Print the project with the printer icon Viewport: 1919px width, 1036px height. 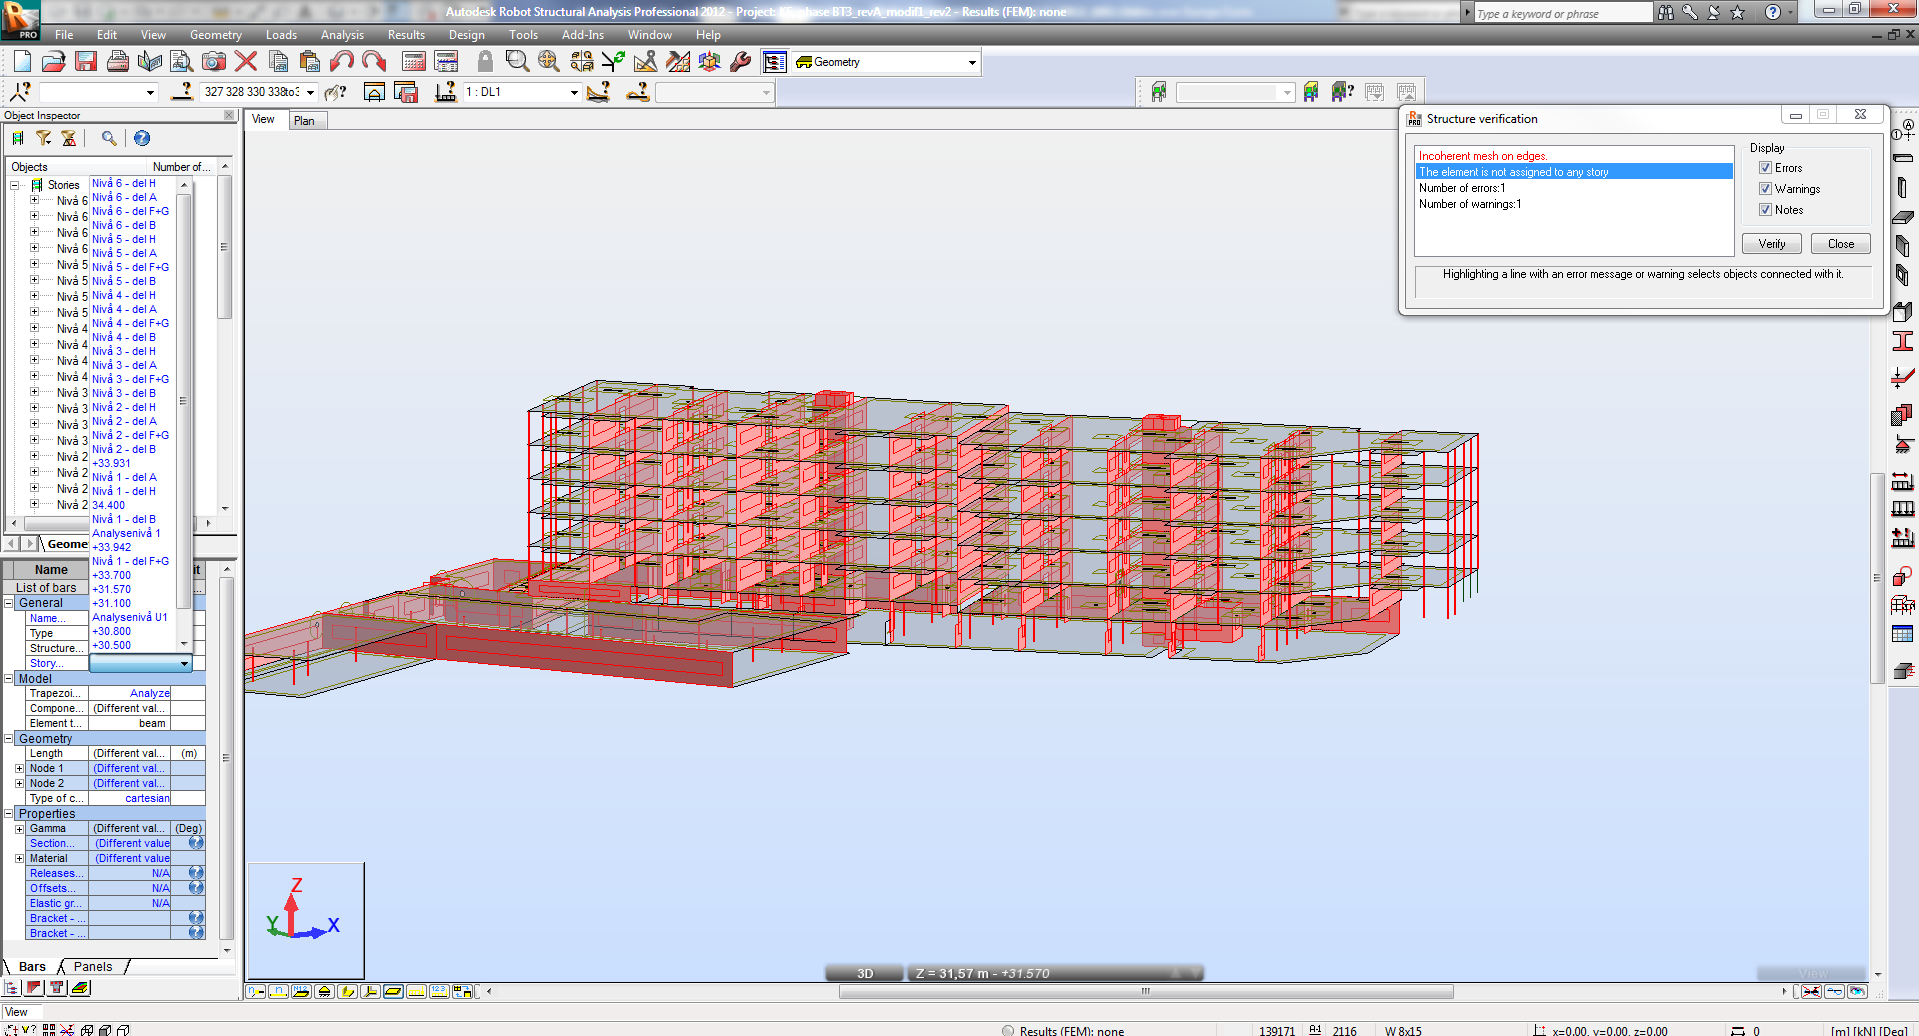pyautogui.click(x=118, y=61)
